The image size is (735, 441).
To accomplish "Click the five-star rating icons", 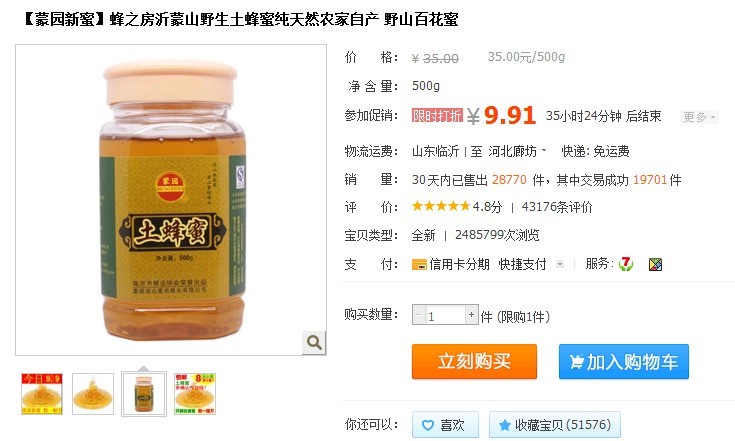I will click(x=441, y=206).
